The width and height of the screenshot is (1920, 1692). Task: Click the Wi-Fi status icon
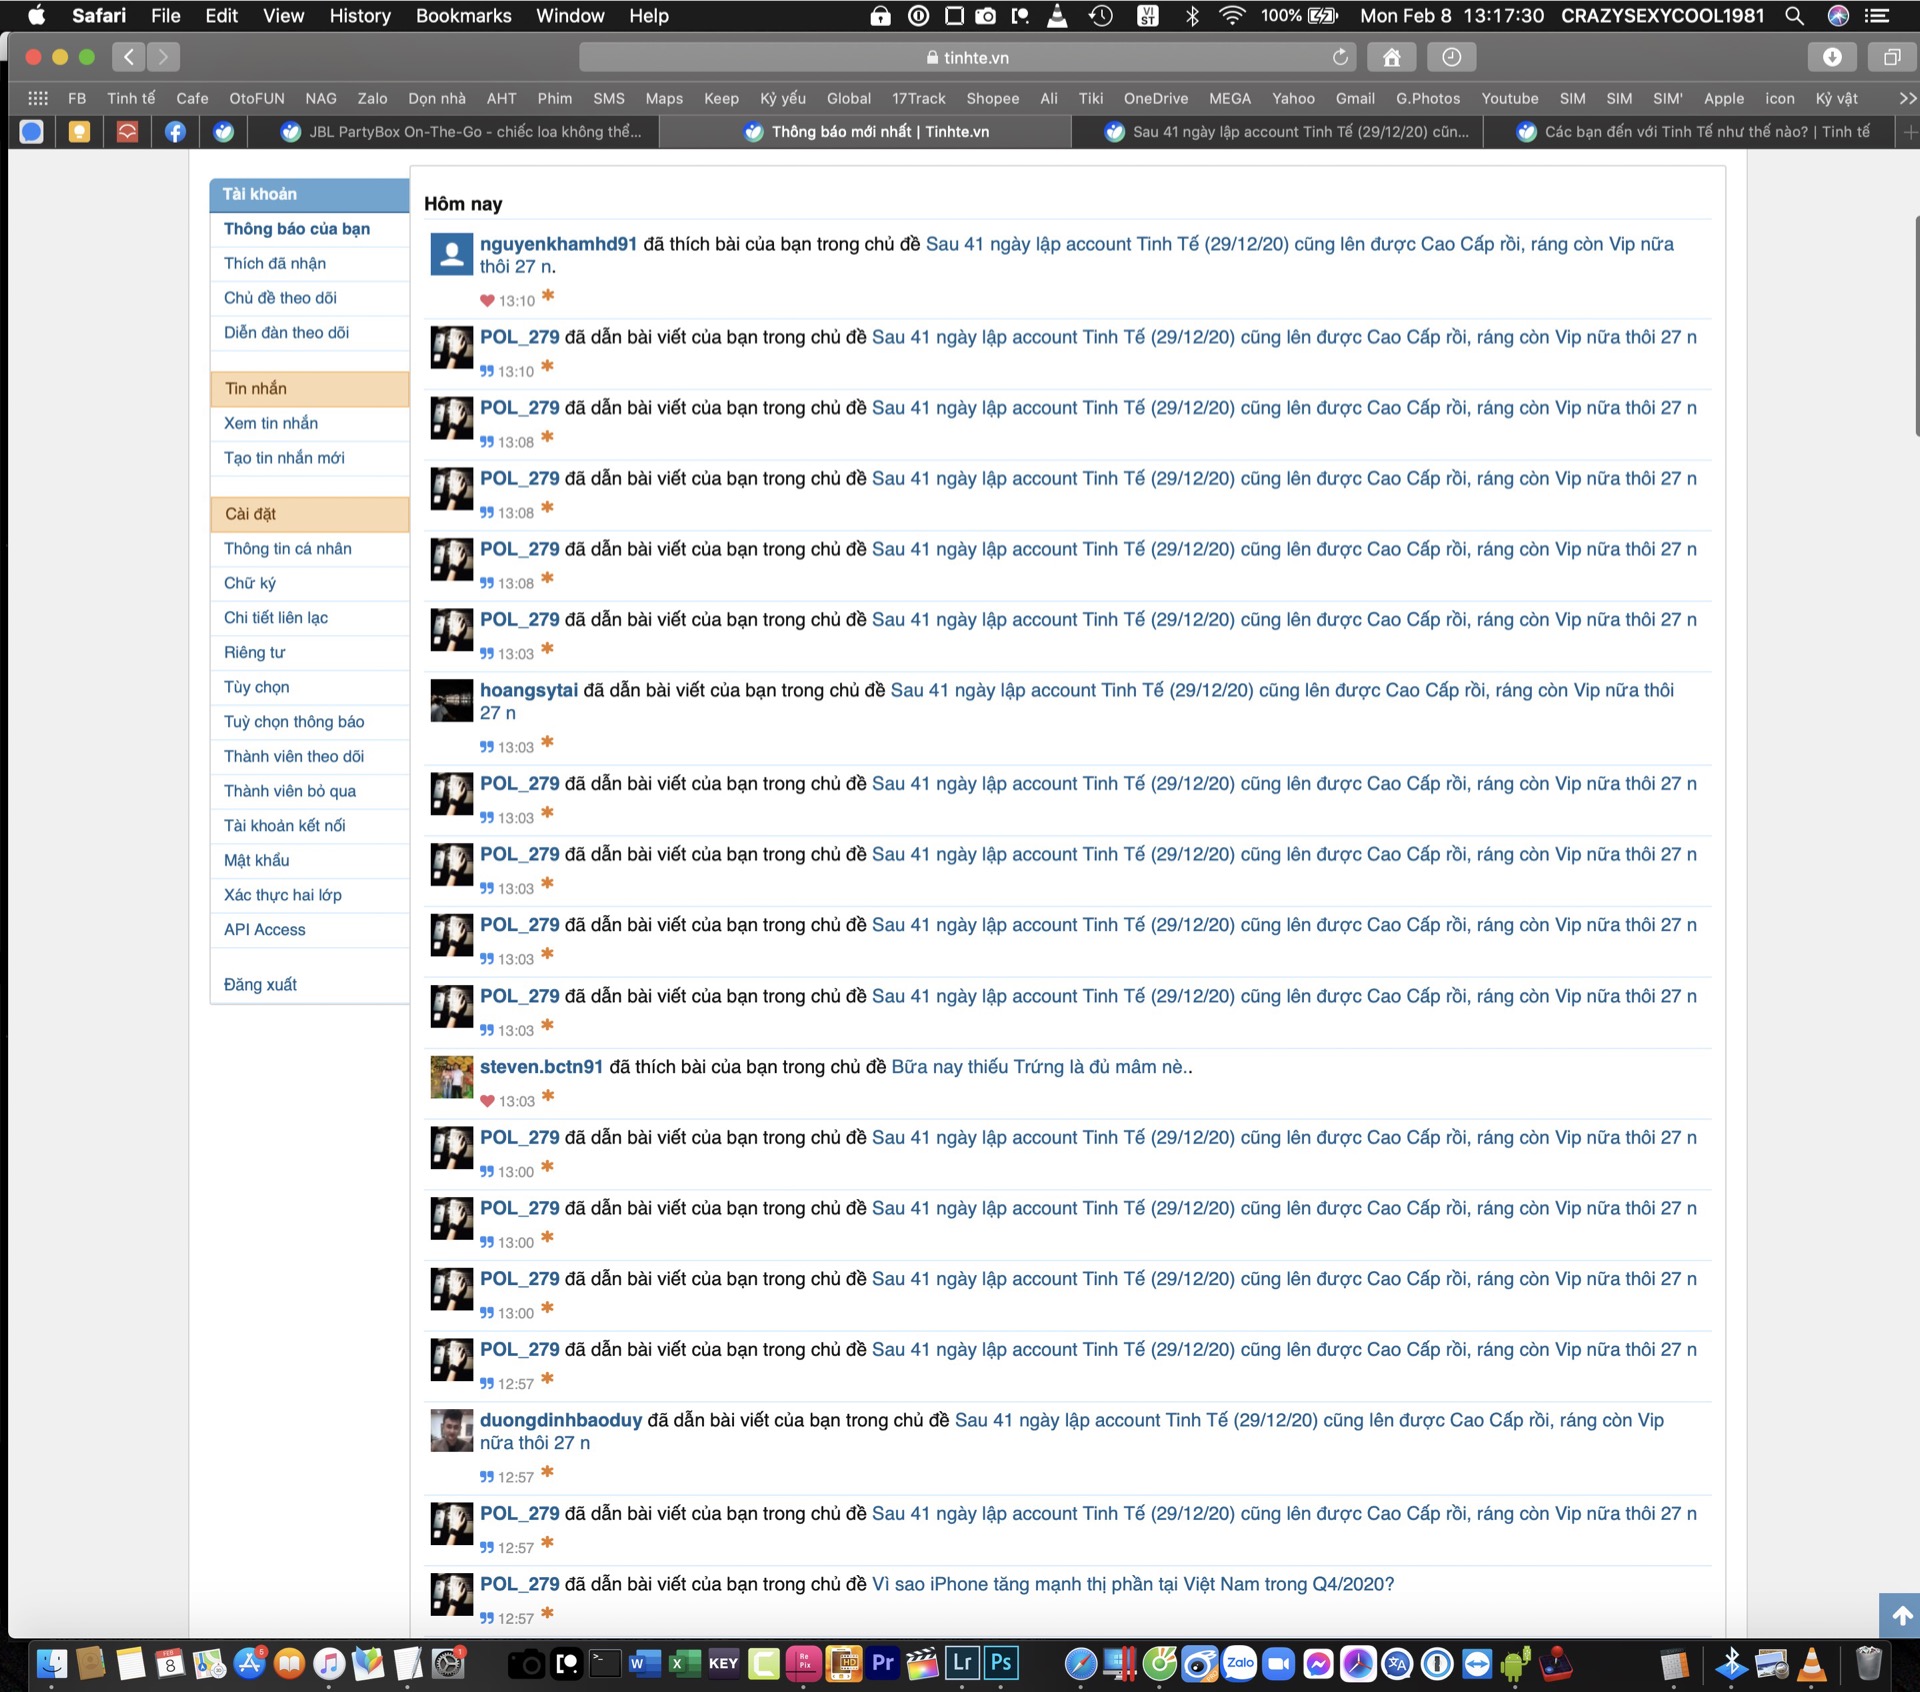(1232, 16)
